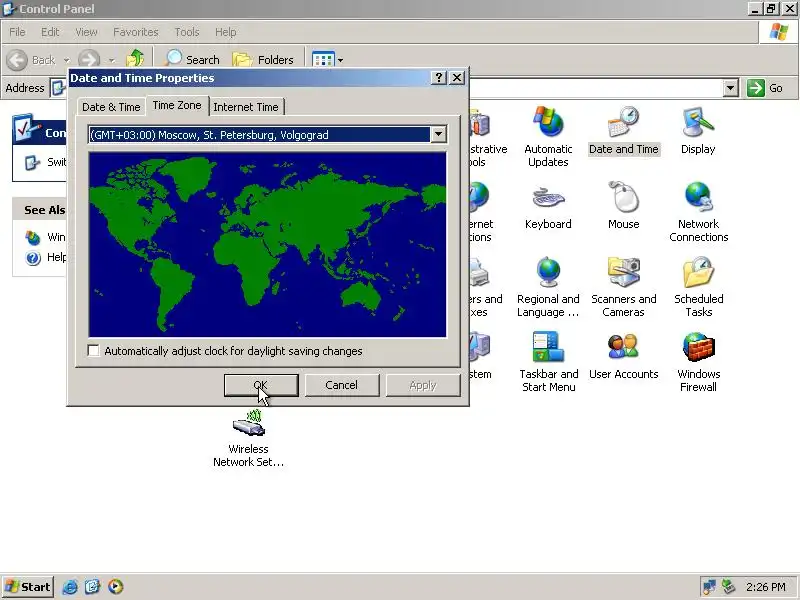This screenshot has height=600, width=800.
Task: Click the network tray icon
Action: tap(709, 587)
